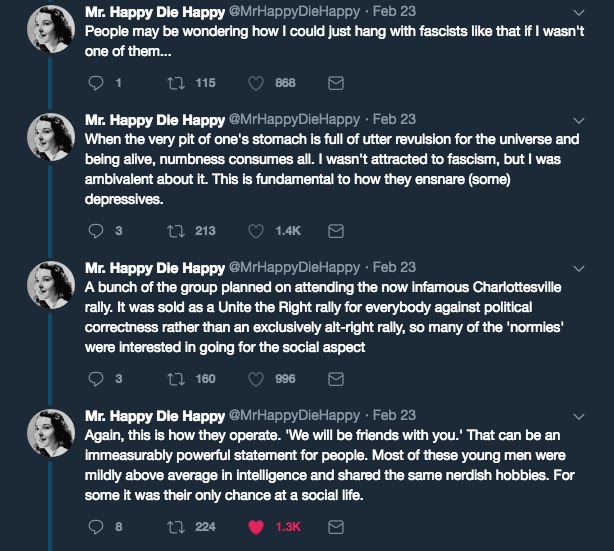Share the 'utter revulsion' tweet via envelope icon
Viewport: 614px width, 551px height.
[336, 231]
